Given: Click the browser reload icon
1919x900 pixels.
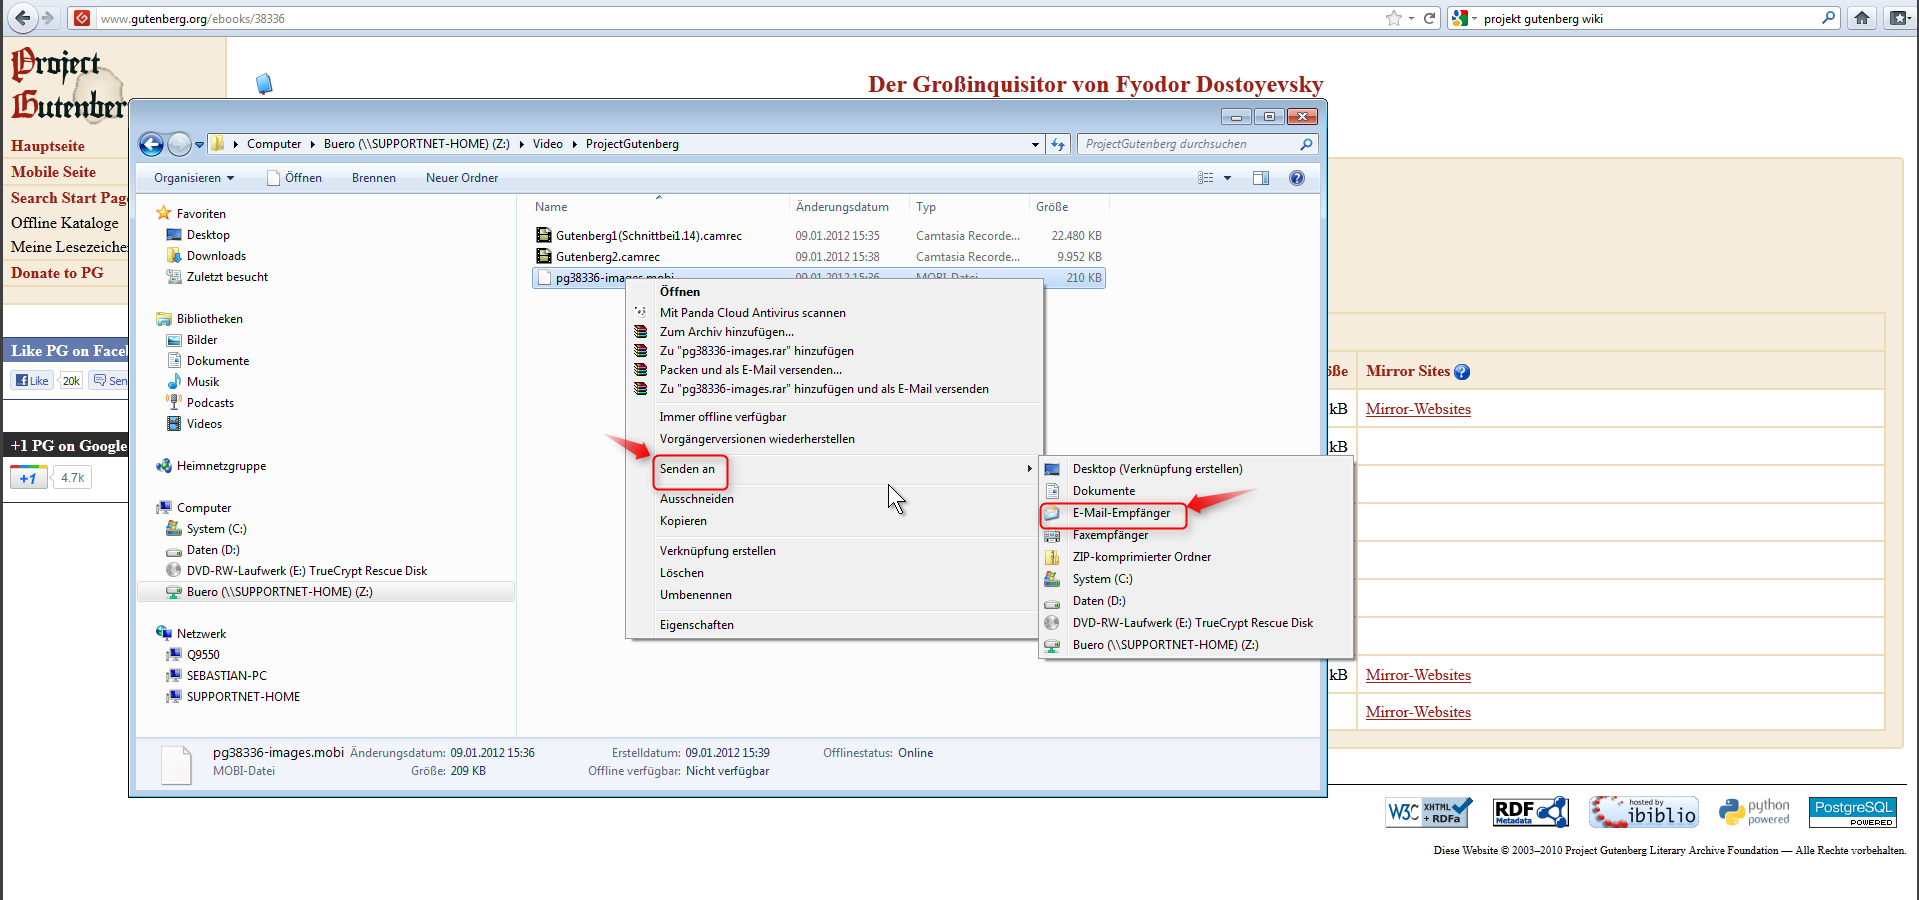Looking at the screenshot, I should pos(1430,18).
